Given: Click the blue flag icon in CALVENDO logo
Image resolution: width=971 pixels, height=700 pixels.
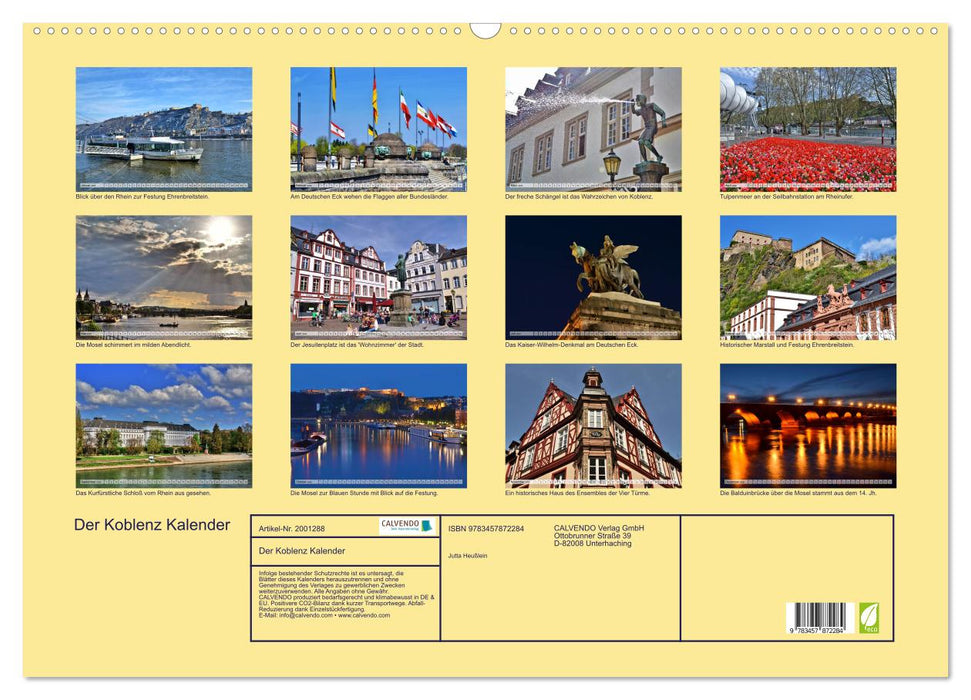Looking at the screenshot, I should 425,526.
